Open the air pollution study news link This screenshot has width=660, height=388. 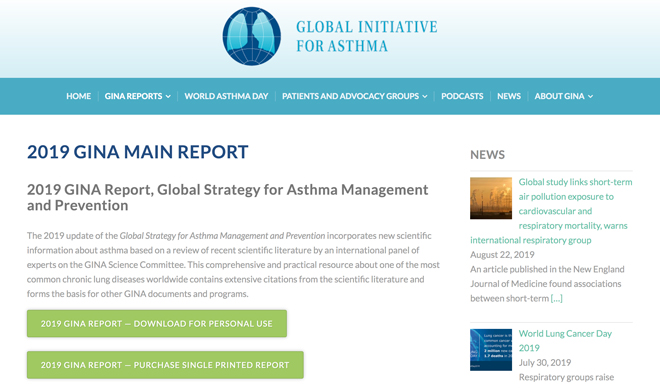(551, 211)
